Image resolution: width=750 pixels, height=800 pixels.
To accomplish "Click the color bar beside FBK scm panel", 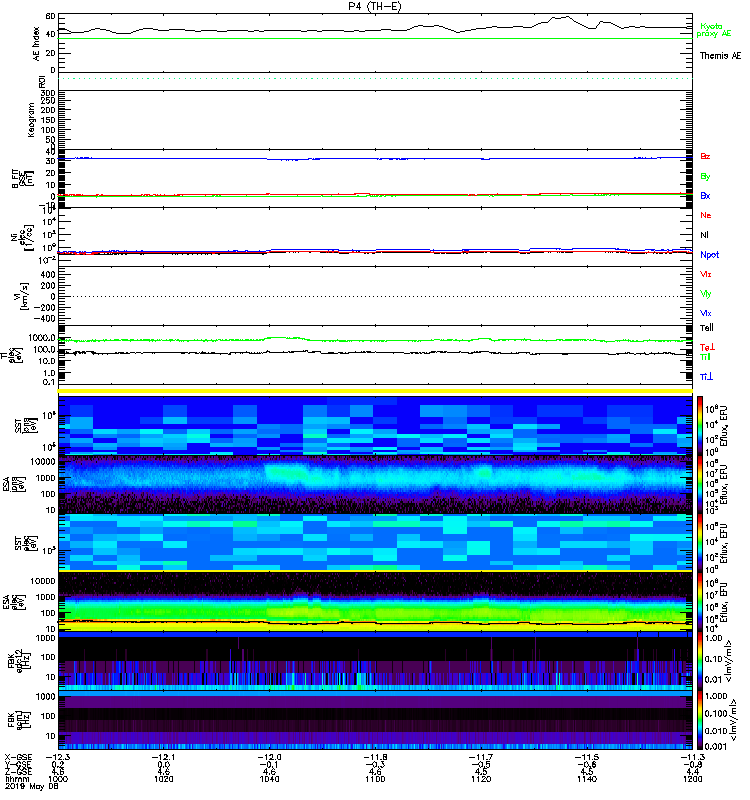I will click(x=700, y=720).
